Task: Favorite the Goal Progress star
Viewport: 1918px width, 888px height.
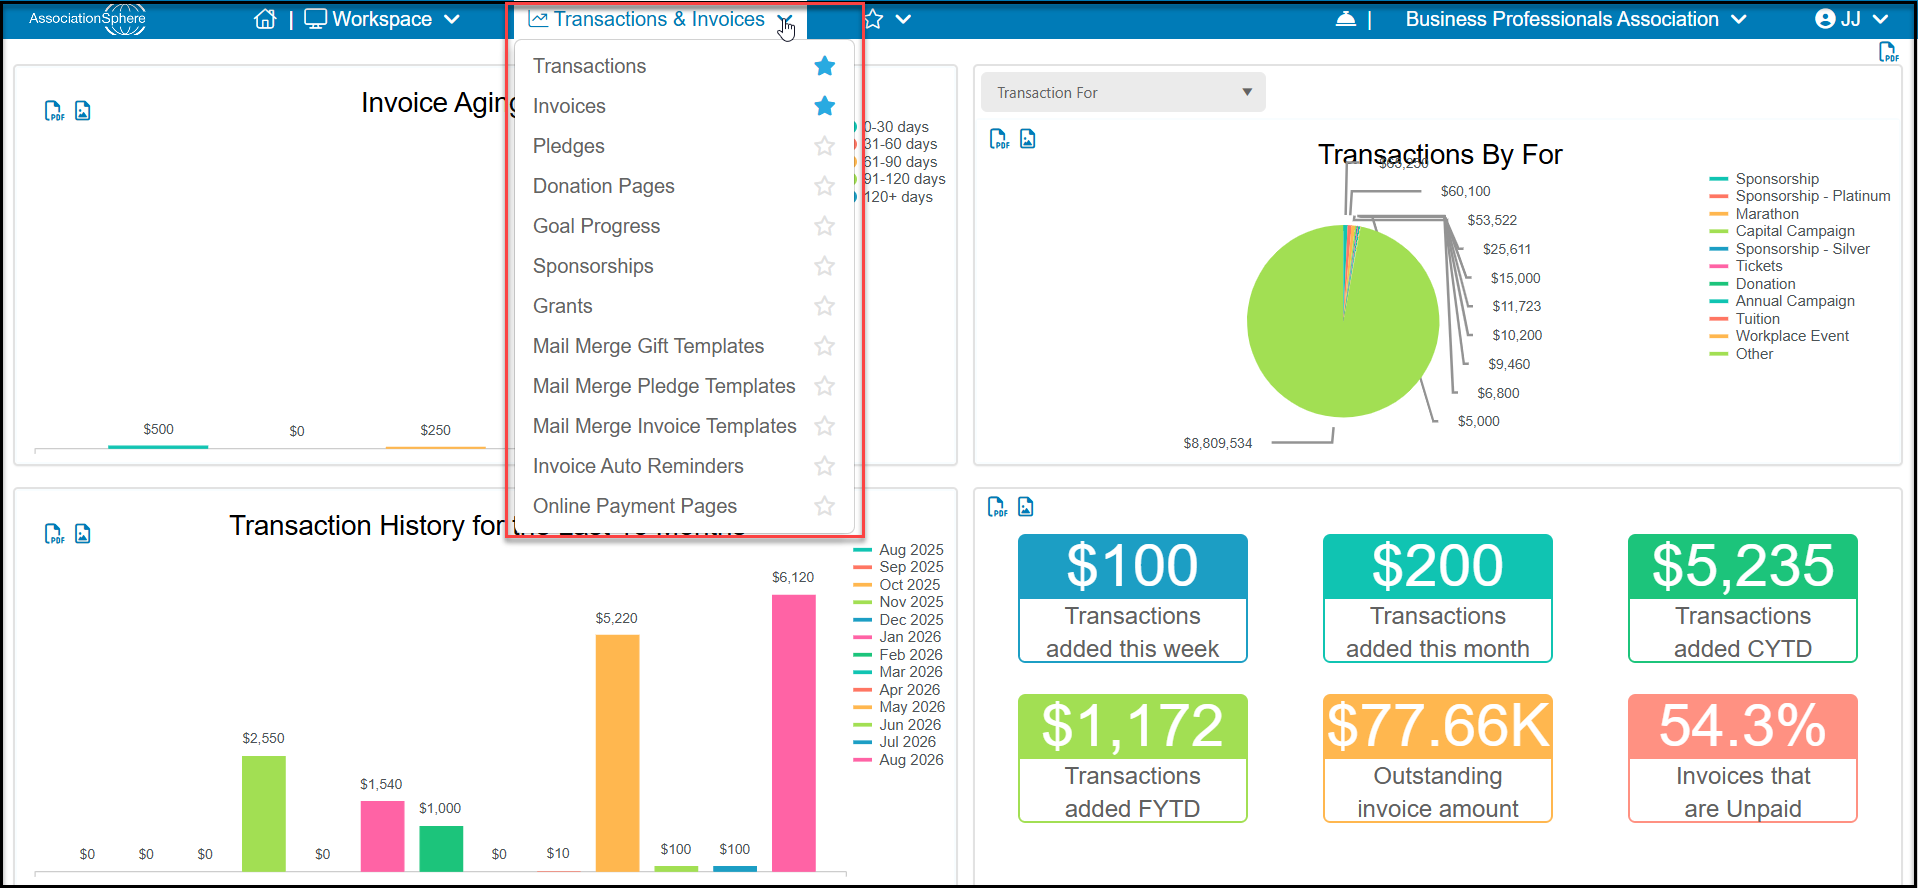Action: (x=824, y=226)
